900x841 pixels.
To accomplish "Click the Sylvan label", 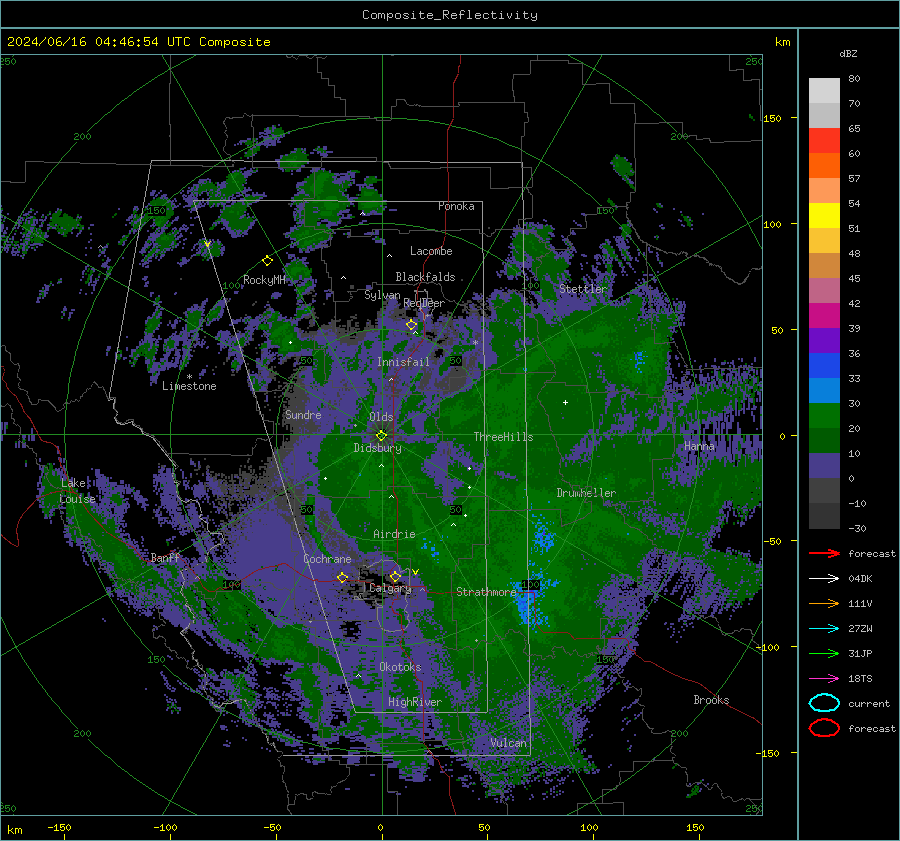I will (382, 295).
